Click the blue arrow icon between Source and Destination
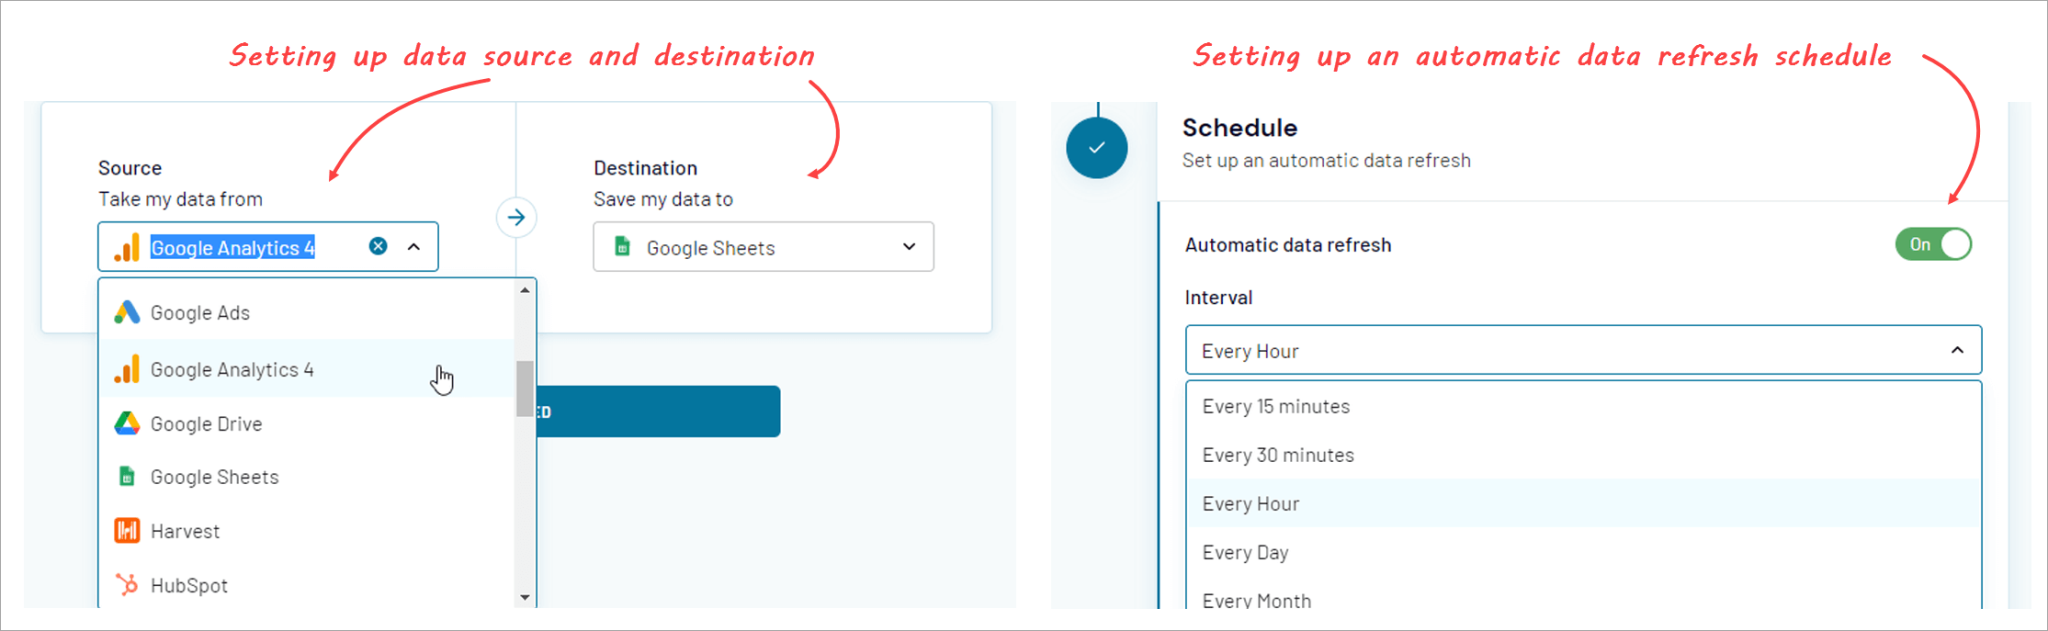Image resolution: width=2048 pixels, height=631 pixels. click(x=516, y=217)
